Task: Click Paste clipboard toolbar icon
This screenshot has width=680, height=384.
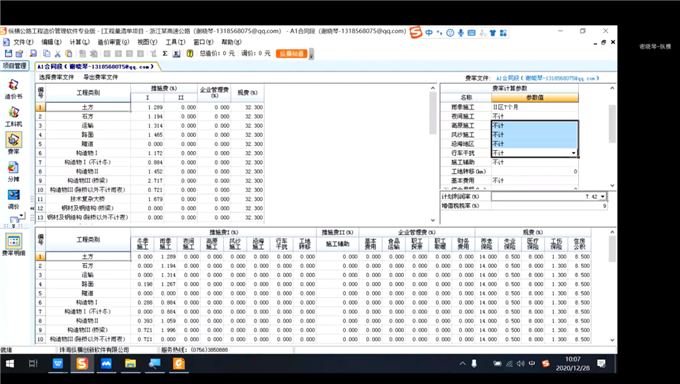Action: 69,53
